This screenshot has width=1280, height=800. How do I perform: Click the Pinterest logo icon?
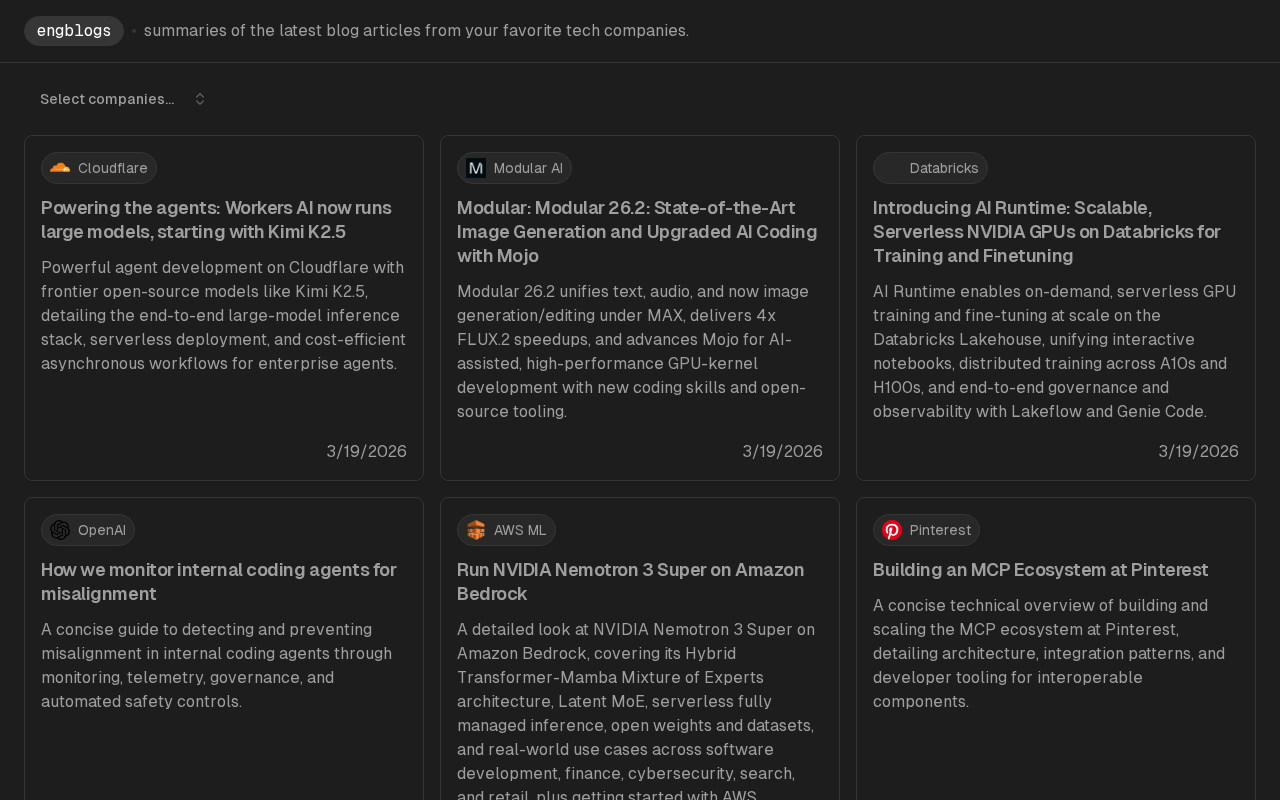pos(892,530)
